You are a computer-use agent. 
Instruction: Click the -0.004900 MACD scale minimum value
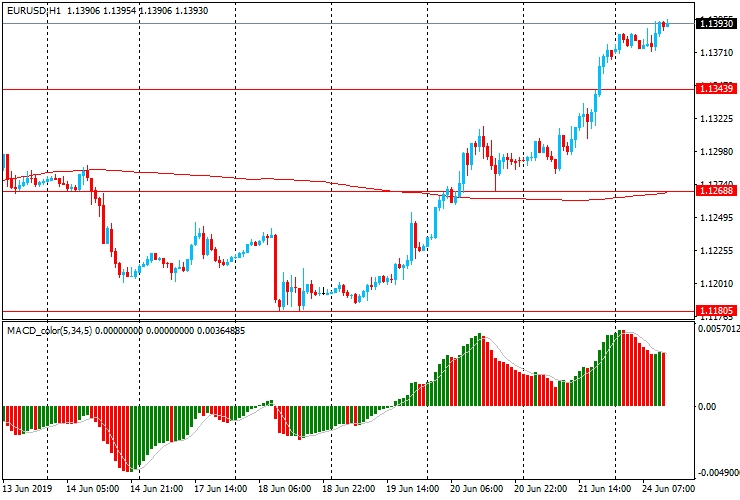pyautogui.click(x=719, y=473)
